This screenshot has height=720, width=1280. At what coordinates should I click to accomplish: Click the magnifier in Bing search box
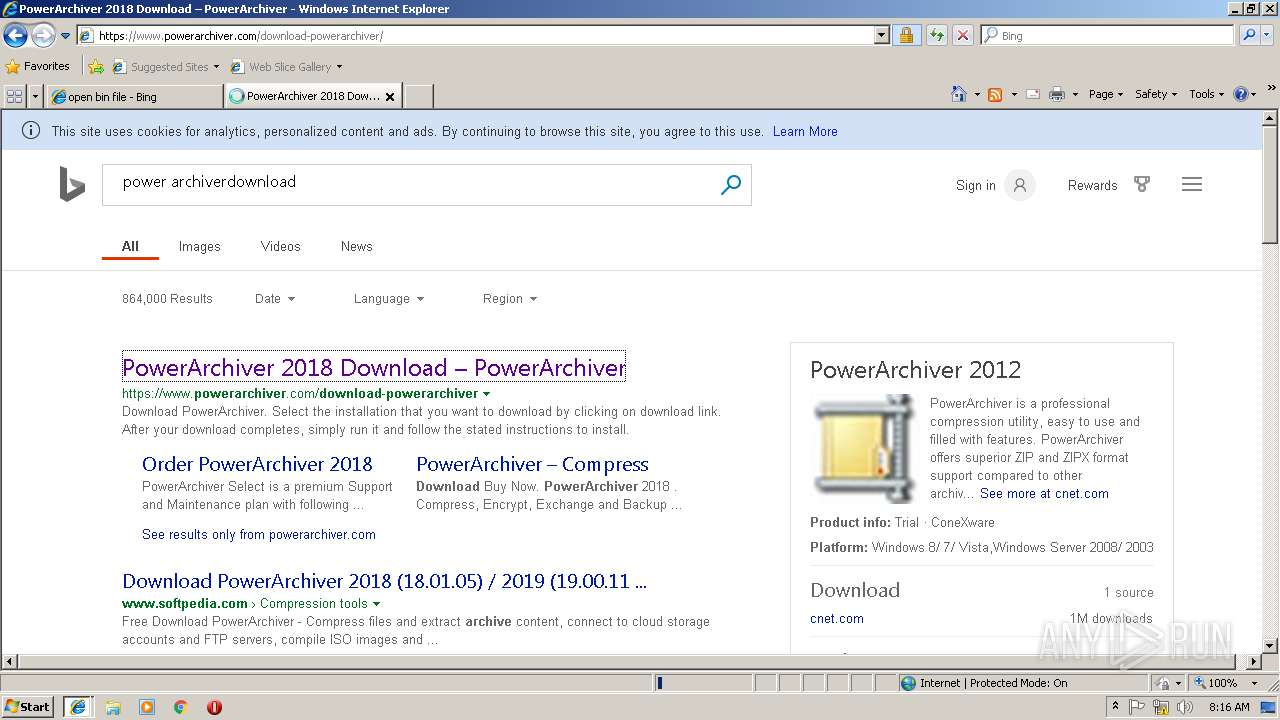[x=731, y=185]
